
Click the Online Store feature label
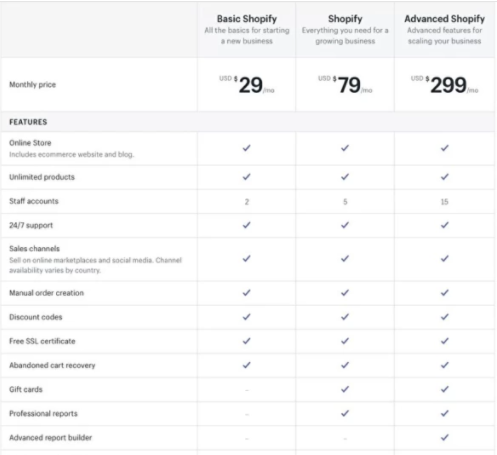30,143
